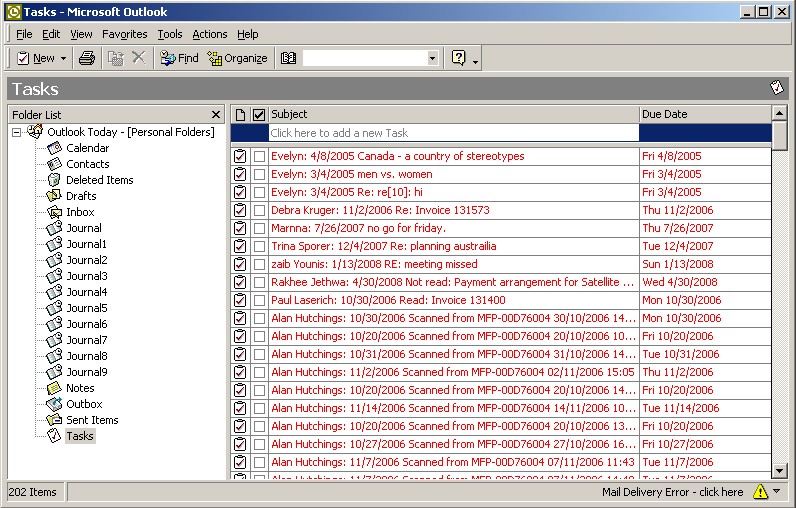Select 'Paul Laserich: 10/30/2006 Read: Invoice 131400' row
The width and height of the screenshot is (796, 508).
pos(501,300)
